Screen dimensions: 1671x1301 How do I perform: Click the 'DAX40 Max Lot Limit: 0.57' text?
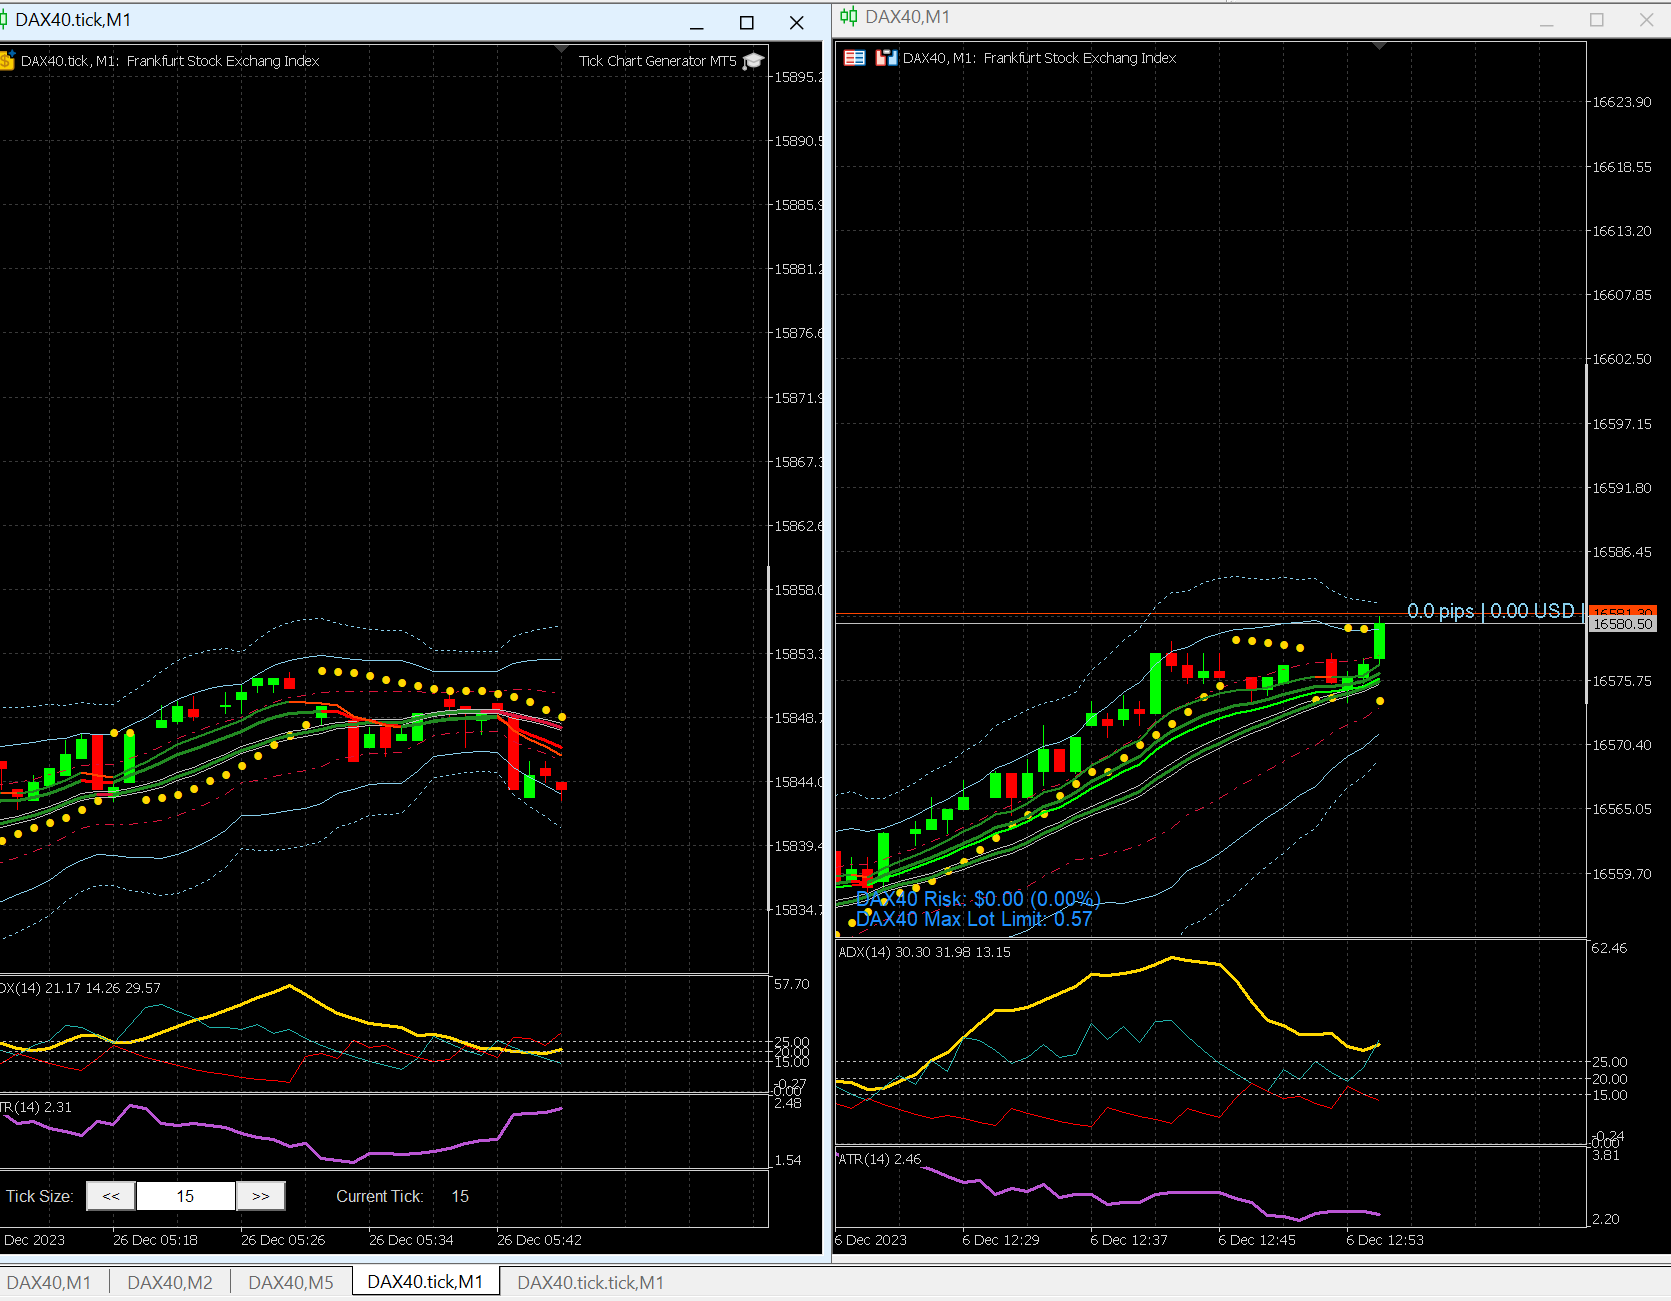point(974,919)
